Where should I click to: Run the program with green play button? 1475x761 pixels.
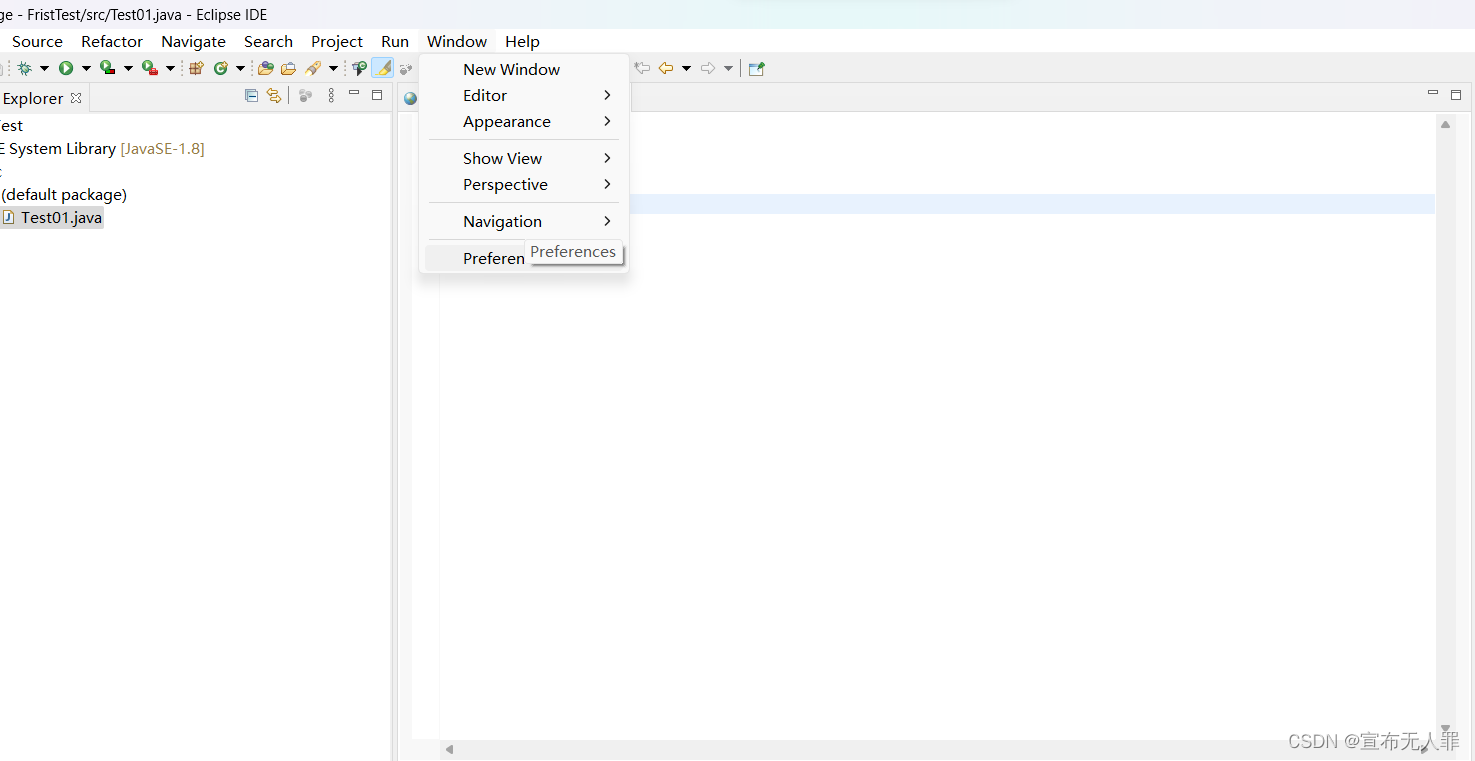pos(66,68)
